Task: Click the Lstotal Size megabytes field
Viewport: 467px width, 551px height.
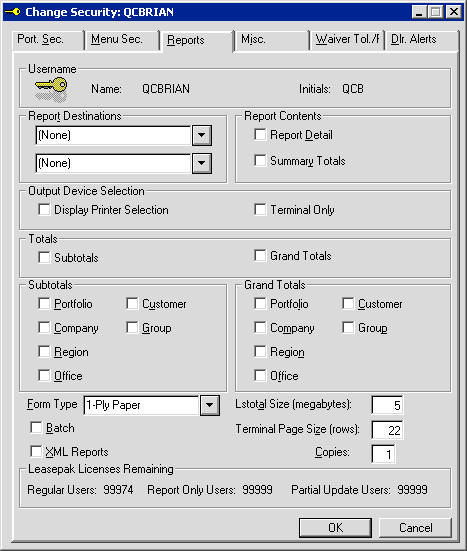Action: tap(387, 405)
